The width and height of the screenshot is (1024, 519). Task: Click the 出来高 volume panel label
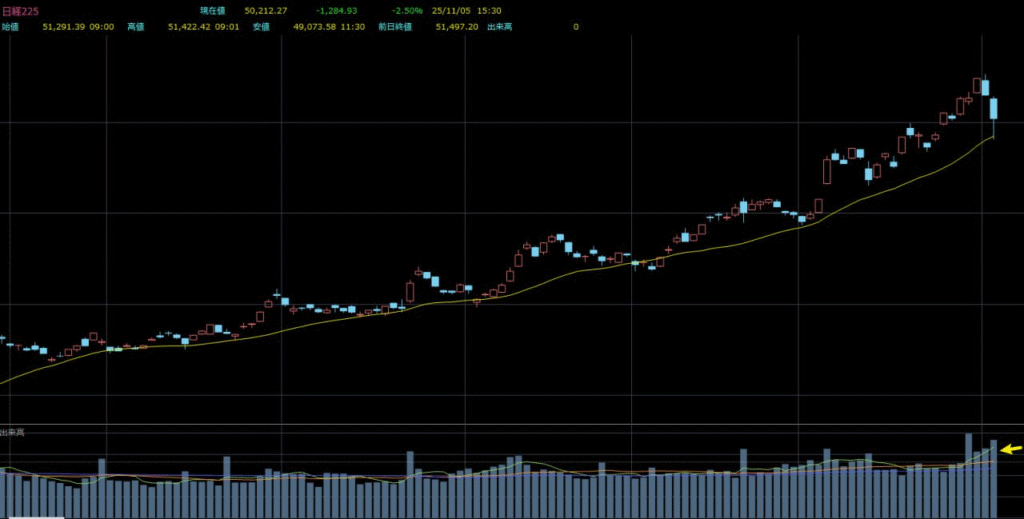coord(13,432)
